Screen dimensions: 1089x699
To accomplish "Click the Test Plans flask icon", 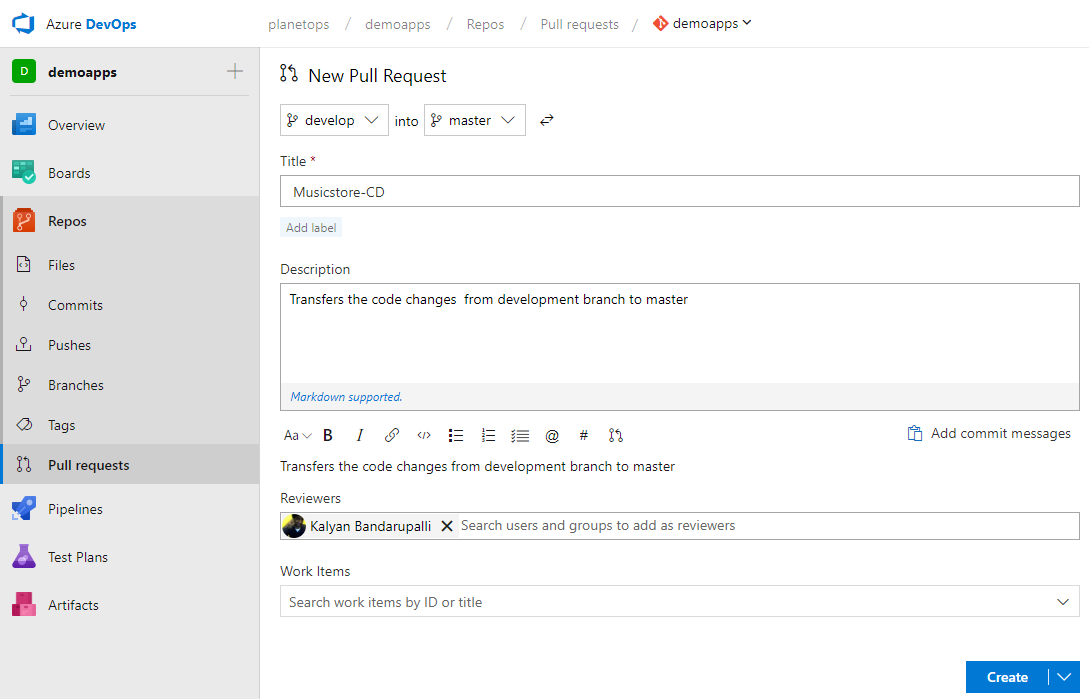I will point(24,557).
